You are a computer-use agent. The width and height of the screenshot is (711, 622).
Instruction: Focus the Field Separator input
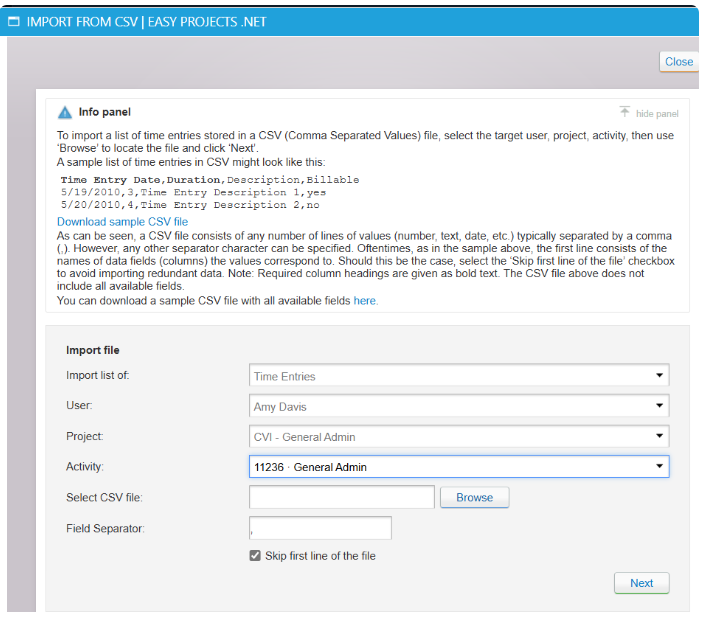tap(320, 528)
